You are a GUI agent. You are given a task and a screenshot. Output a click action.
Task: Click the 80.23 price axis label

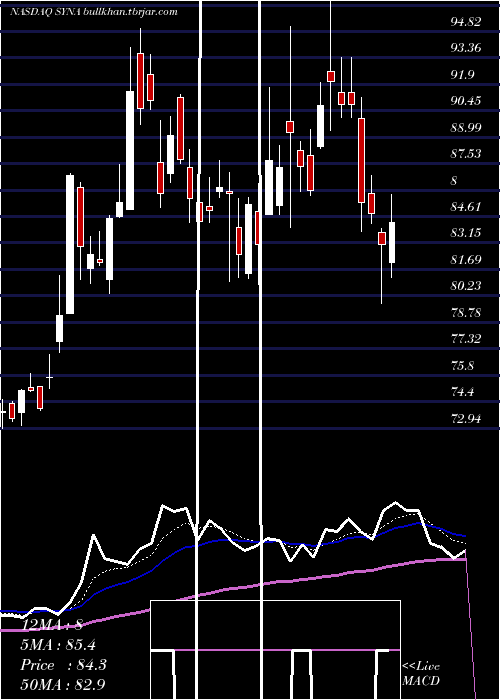(466, 286)
